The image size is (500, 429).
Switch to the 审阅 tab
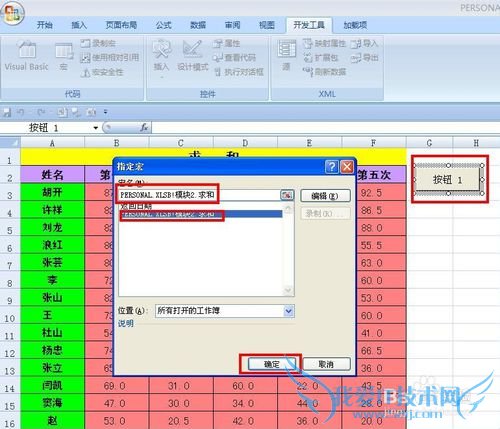233,25
